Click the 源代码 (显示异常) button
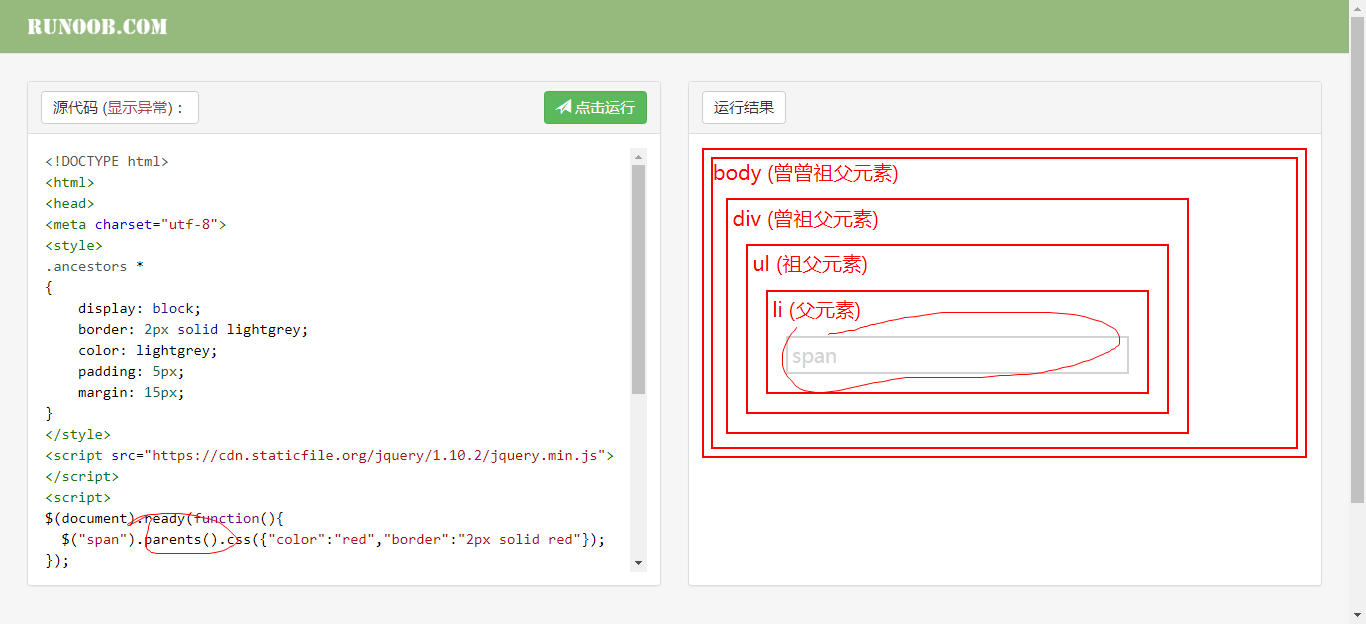The image size is (1366, 624). click(x=120, y=108)
